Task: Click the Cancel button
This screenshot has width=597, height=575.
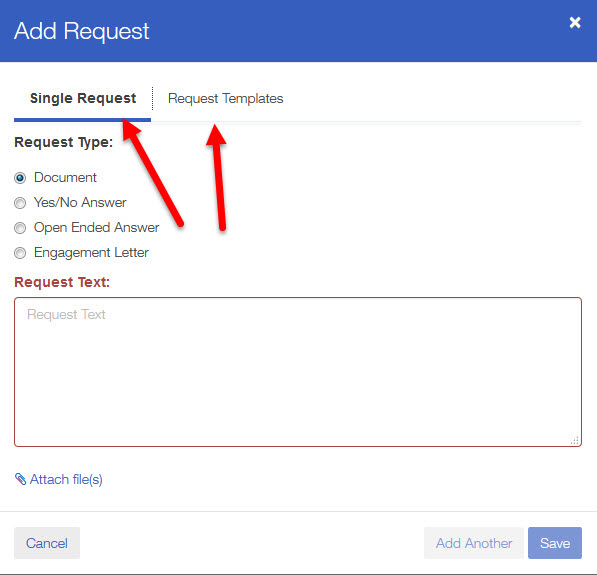Action: [x=47, y=543]
